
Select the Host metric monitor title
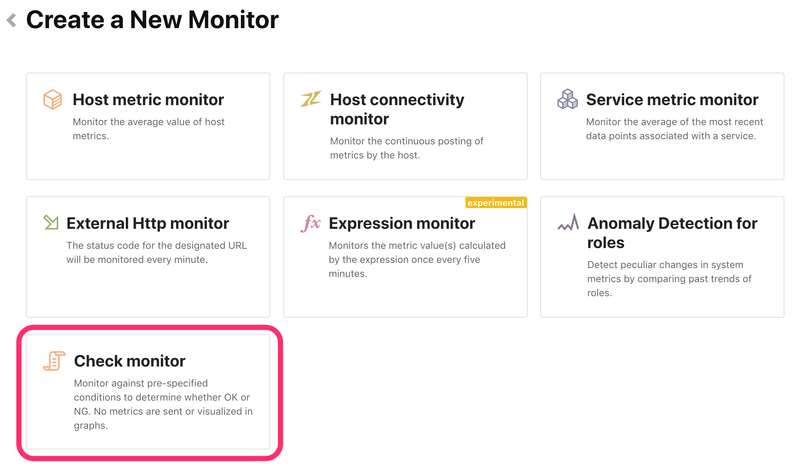(x=148, y=100)
